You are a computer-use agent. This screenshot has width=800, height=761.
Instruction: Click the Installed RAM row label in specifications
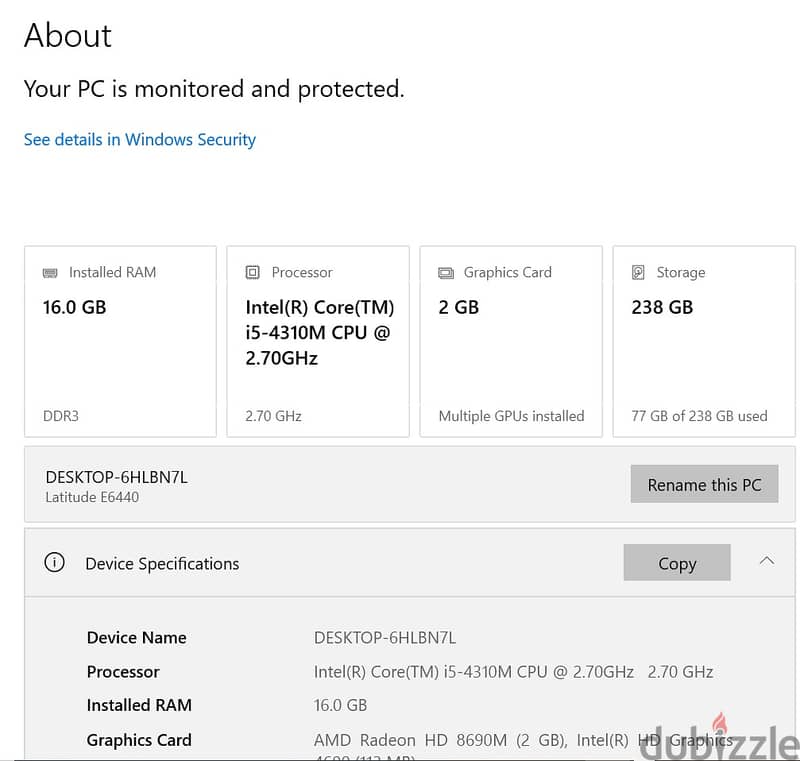click(139, 705)
